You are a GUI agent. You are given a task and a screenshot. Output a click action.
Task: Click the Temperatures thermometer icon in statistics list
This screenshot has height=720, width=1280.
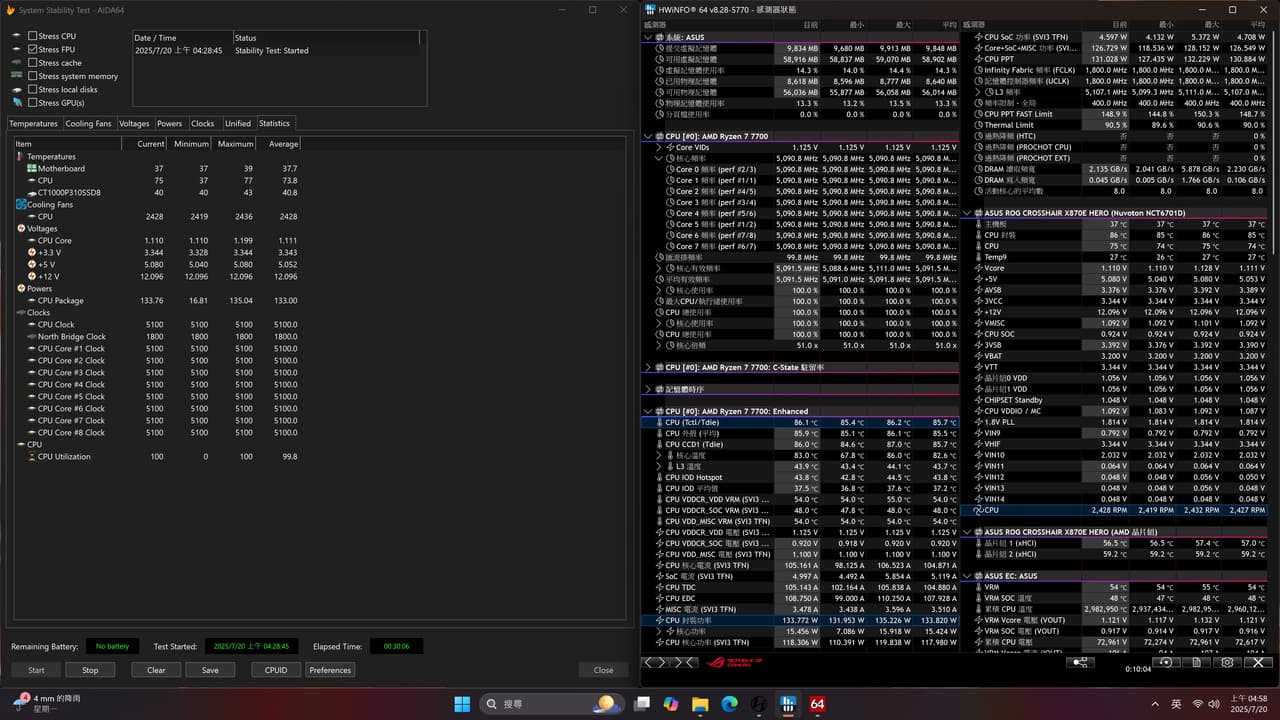pyautogui.click(x=20, y=157)
